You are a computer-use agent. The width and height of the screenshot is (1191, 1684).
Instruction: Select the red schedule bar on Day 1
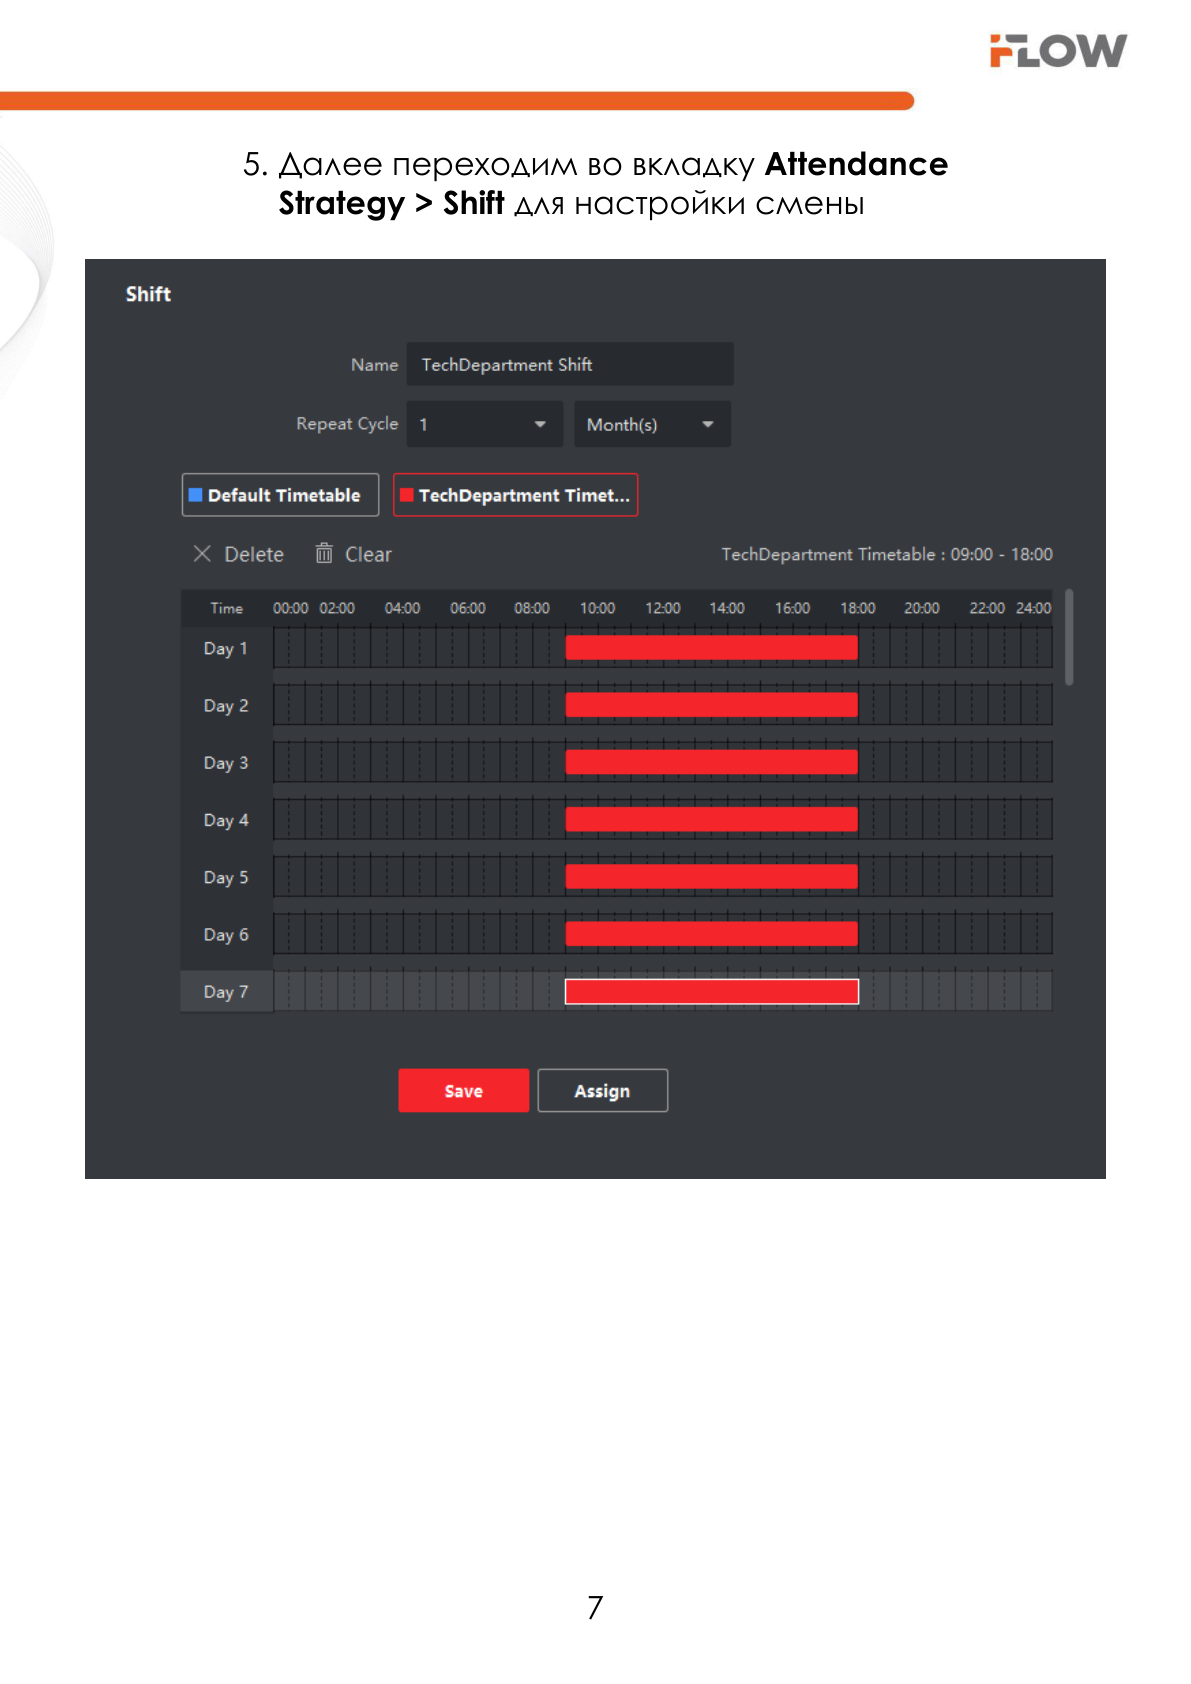point(711,648)
